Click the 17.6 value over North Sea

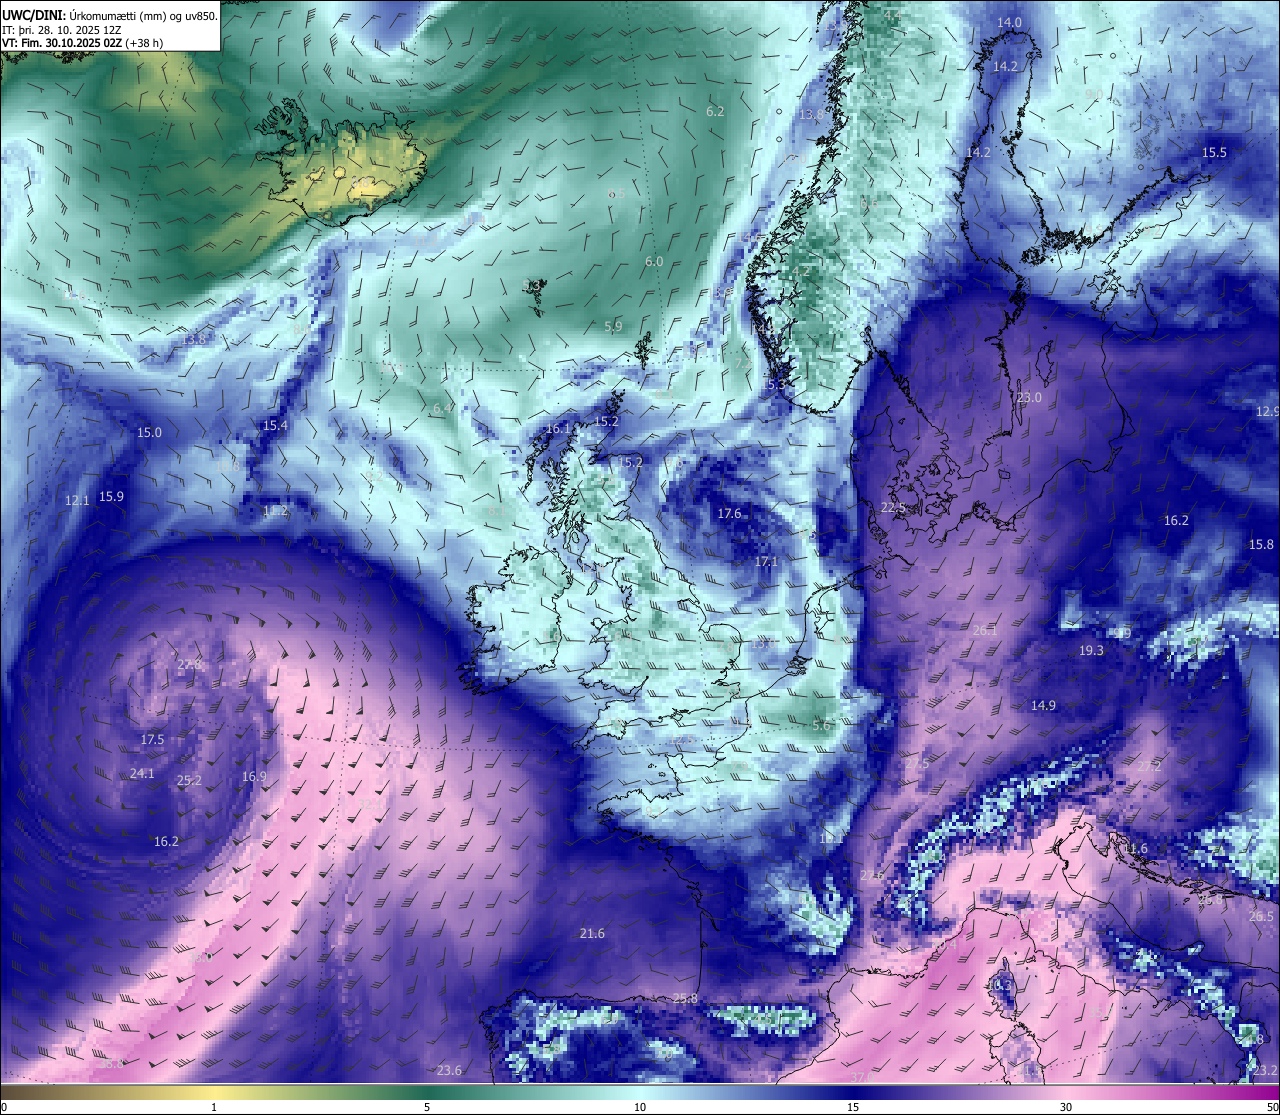tap(730, 513)
